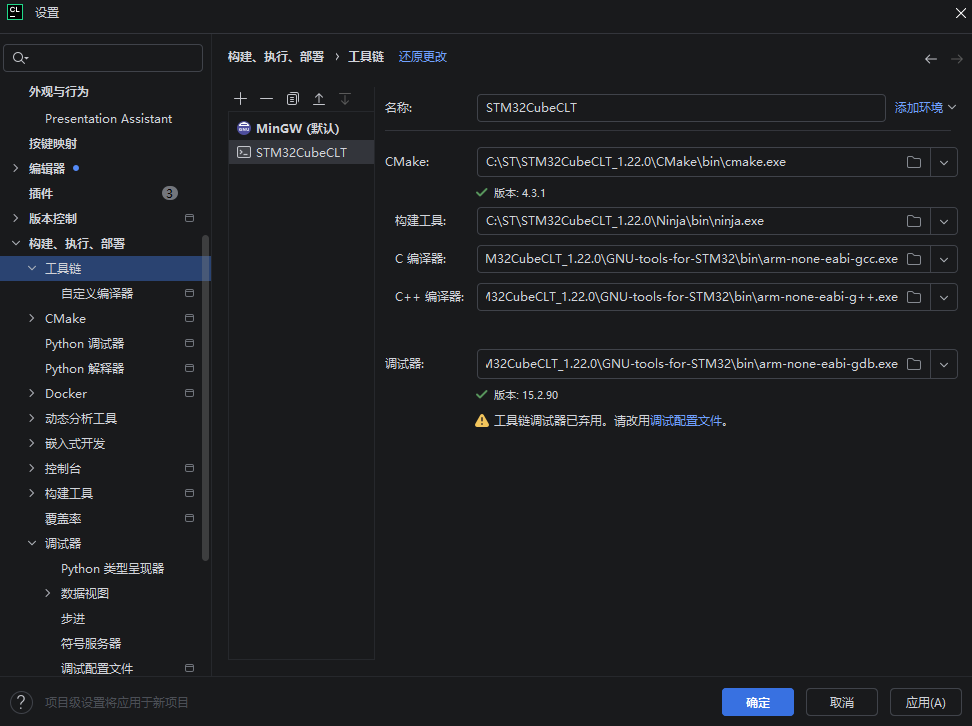Click 还原更改 link
Screen dimensions: 972x726
tap(423, 57)
